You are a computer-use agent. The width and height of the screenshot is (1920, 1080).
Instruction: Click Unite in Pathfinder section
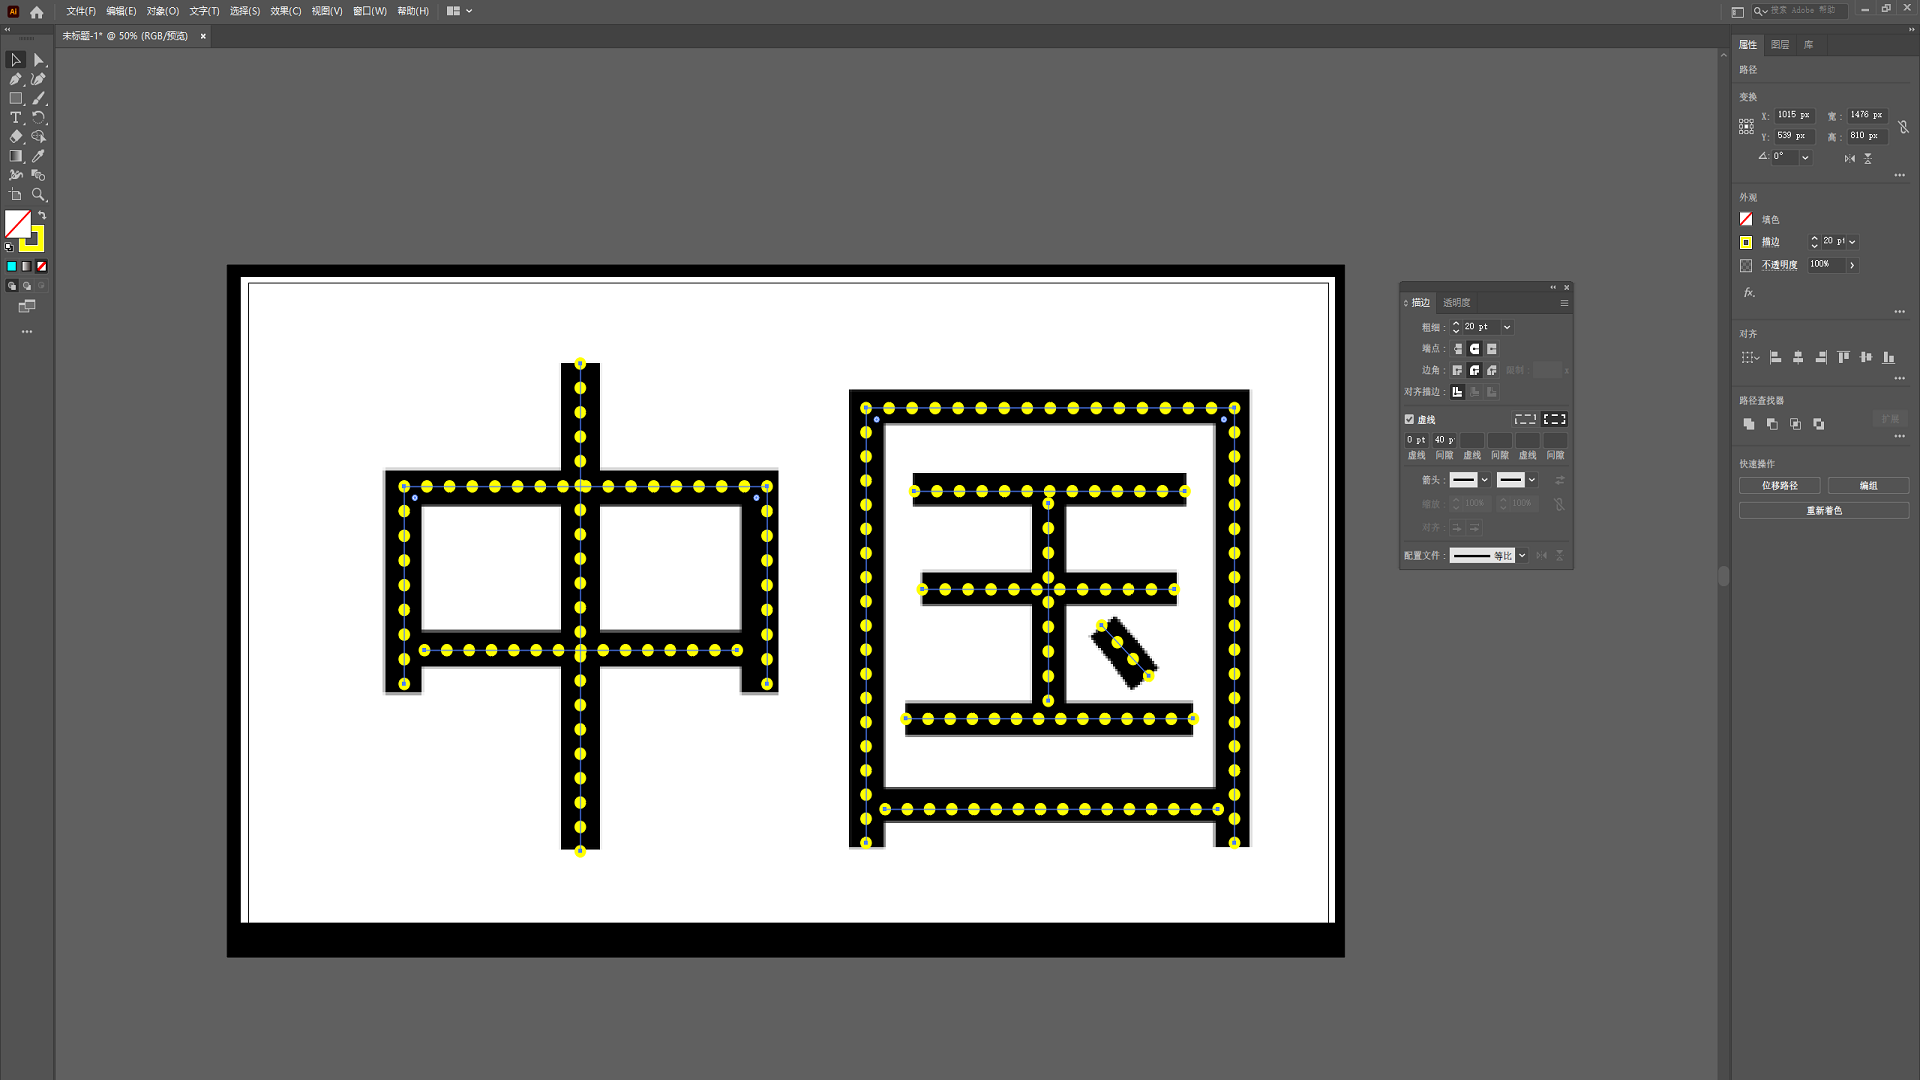click(x=1749, y=424)
